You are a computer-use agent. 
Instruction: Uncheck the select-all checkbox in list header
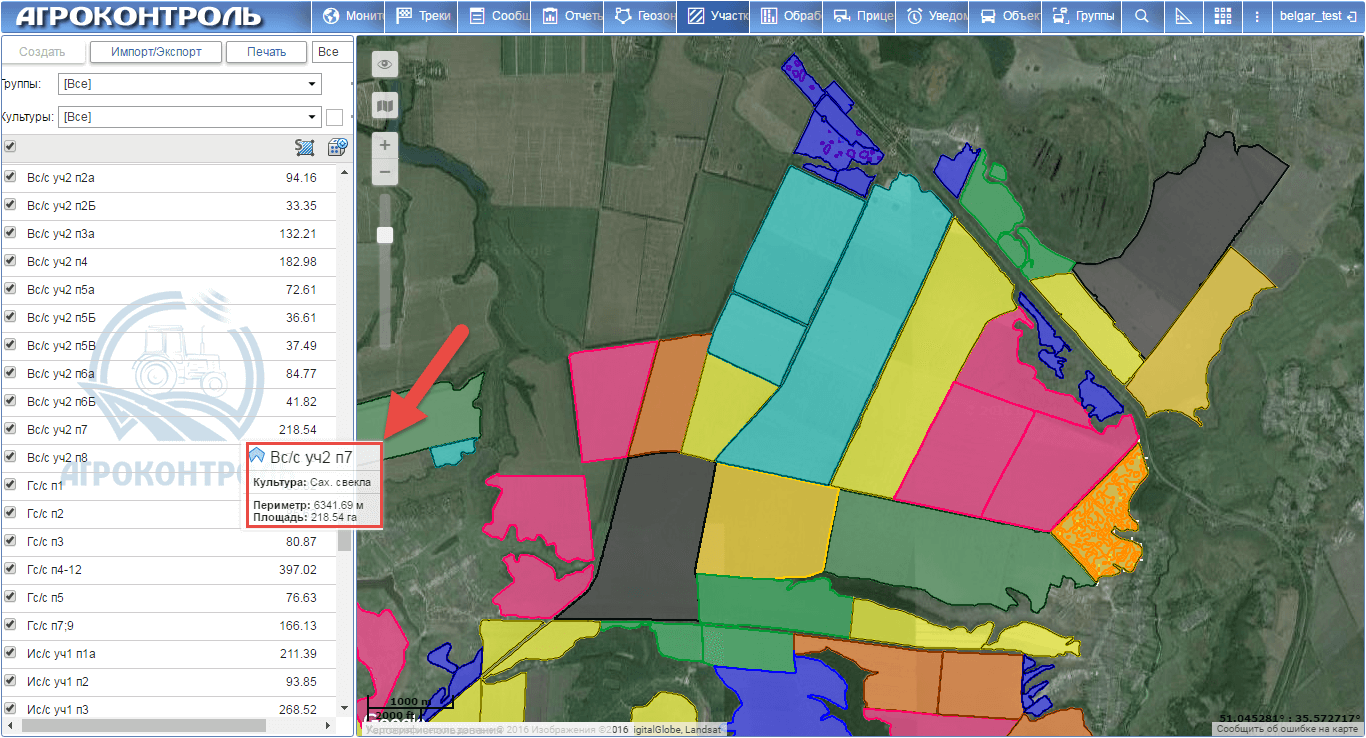click(x=10, y=146)
